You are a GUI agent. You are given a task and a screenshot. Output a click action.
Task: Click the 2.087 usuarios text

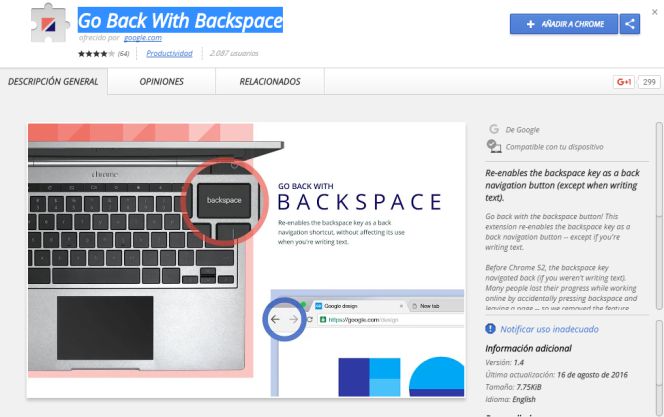pyautogui.click(x=234, y=53)
